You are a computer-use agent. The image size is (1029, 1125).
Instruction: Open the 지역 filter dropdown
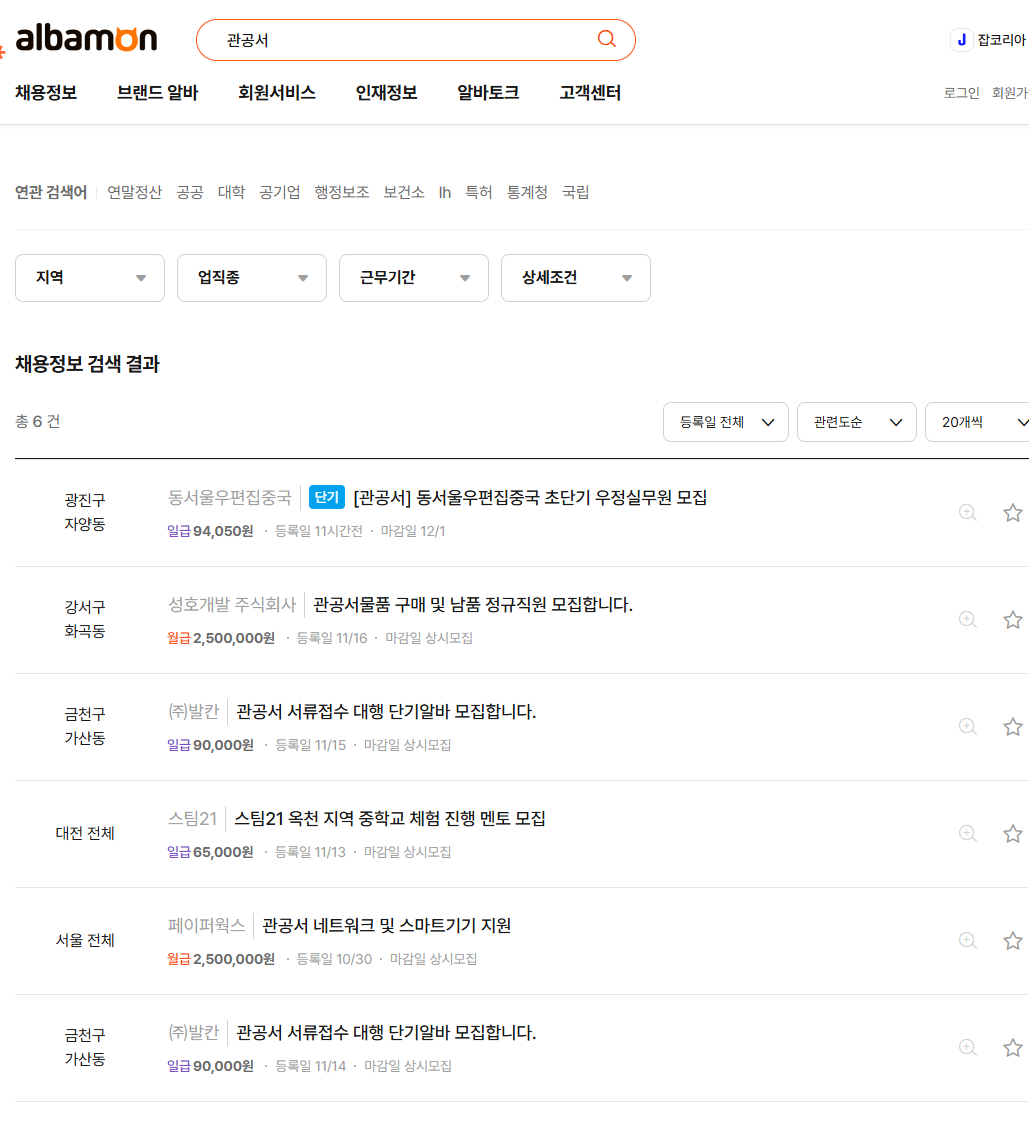[90, 278]
